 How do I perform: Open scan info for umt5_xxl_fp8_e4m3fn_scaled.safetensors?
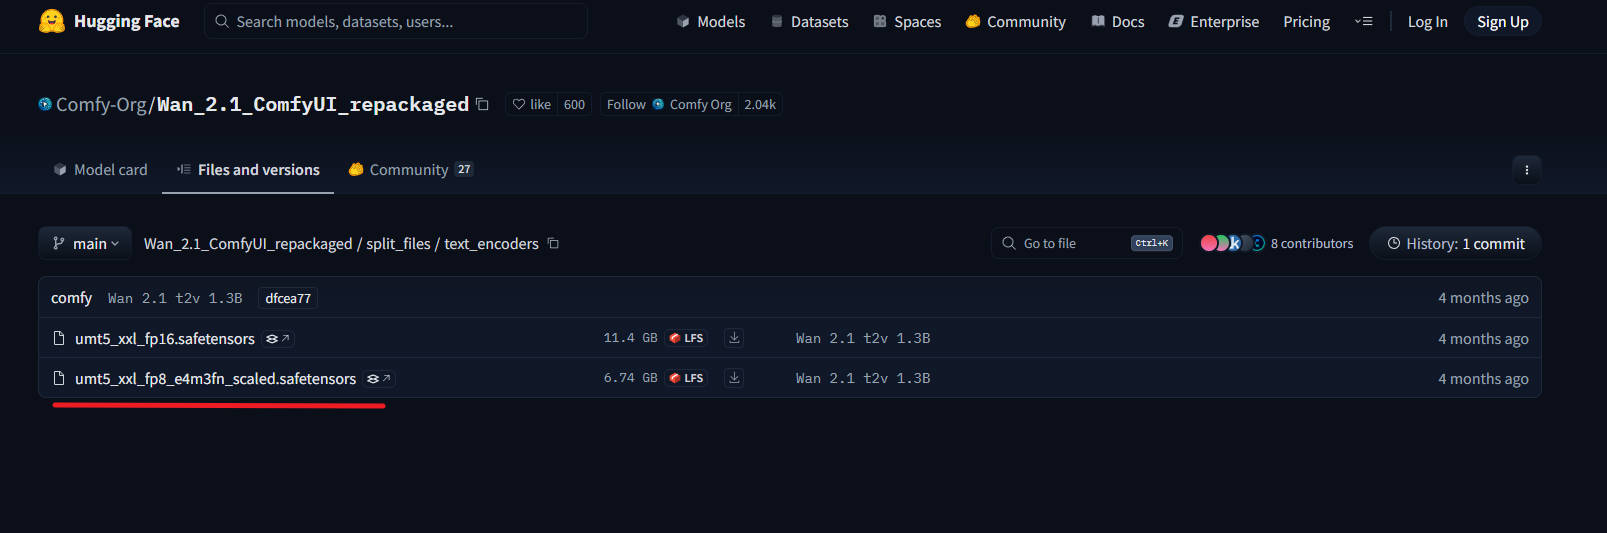point(379,379)
